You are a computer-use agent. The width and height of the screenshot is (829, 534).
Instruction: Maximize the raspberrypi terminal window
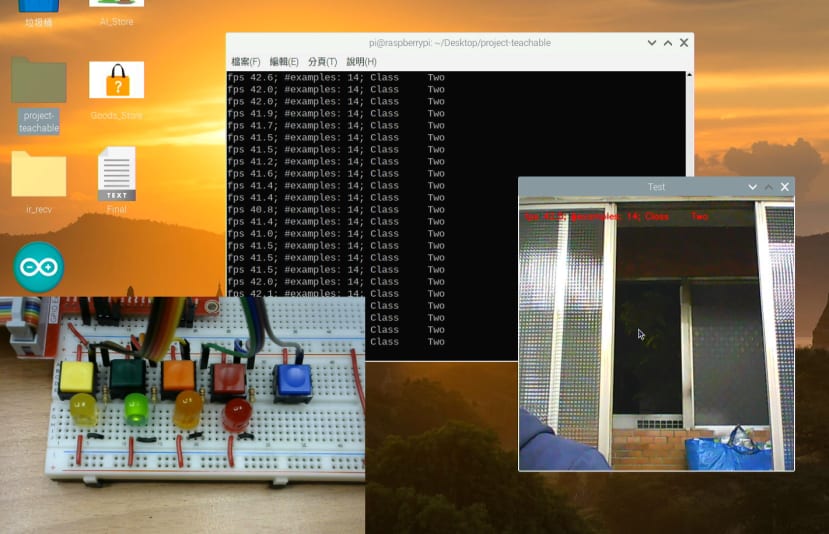(x=668, y=43)
